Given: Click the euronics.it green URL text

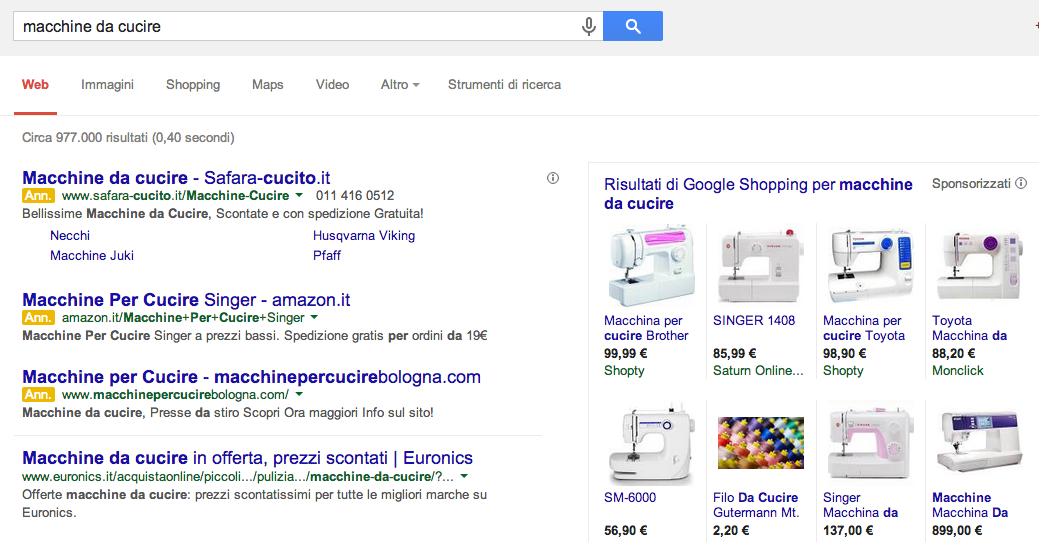Looking at the screenshot, I should [x=238, y=476].
